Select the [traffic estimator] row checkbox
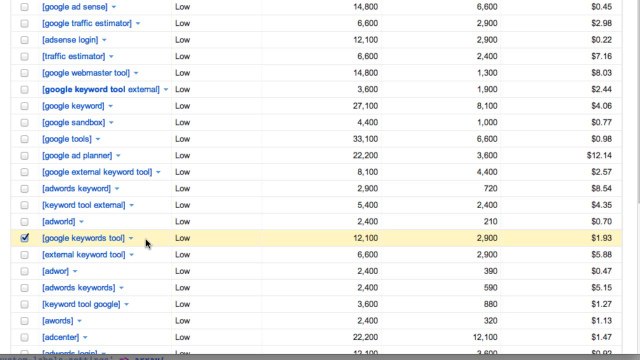 click(24, 56)
